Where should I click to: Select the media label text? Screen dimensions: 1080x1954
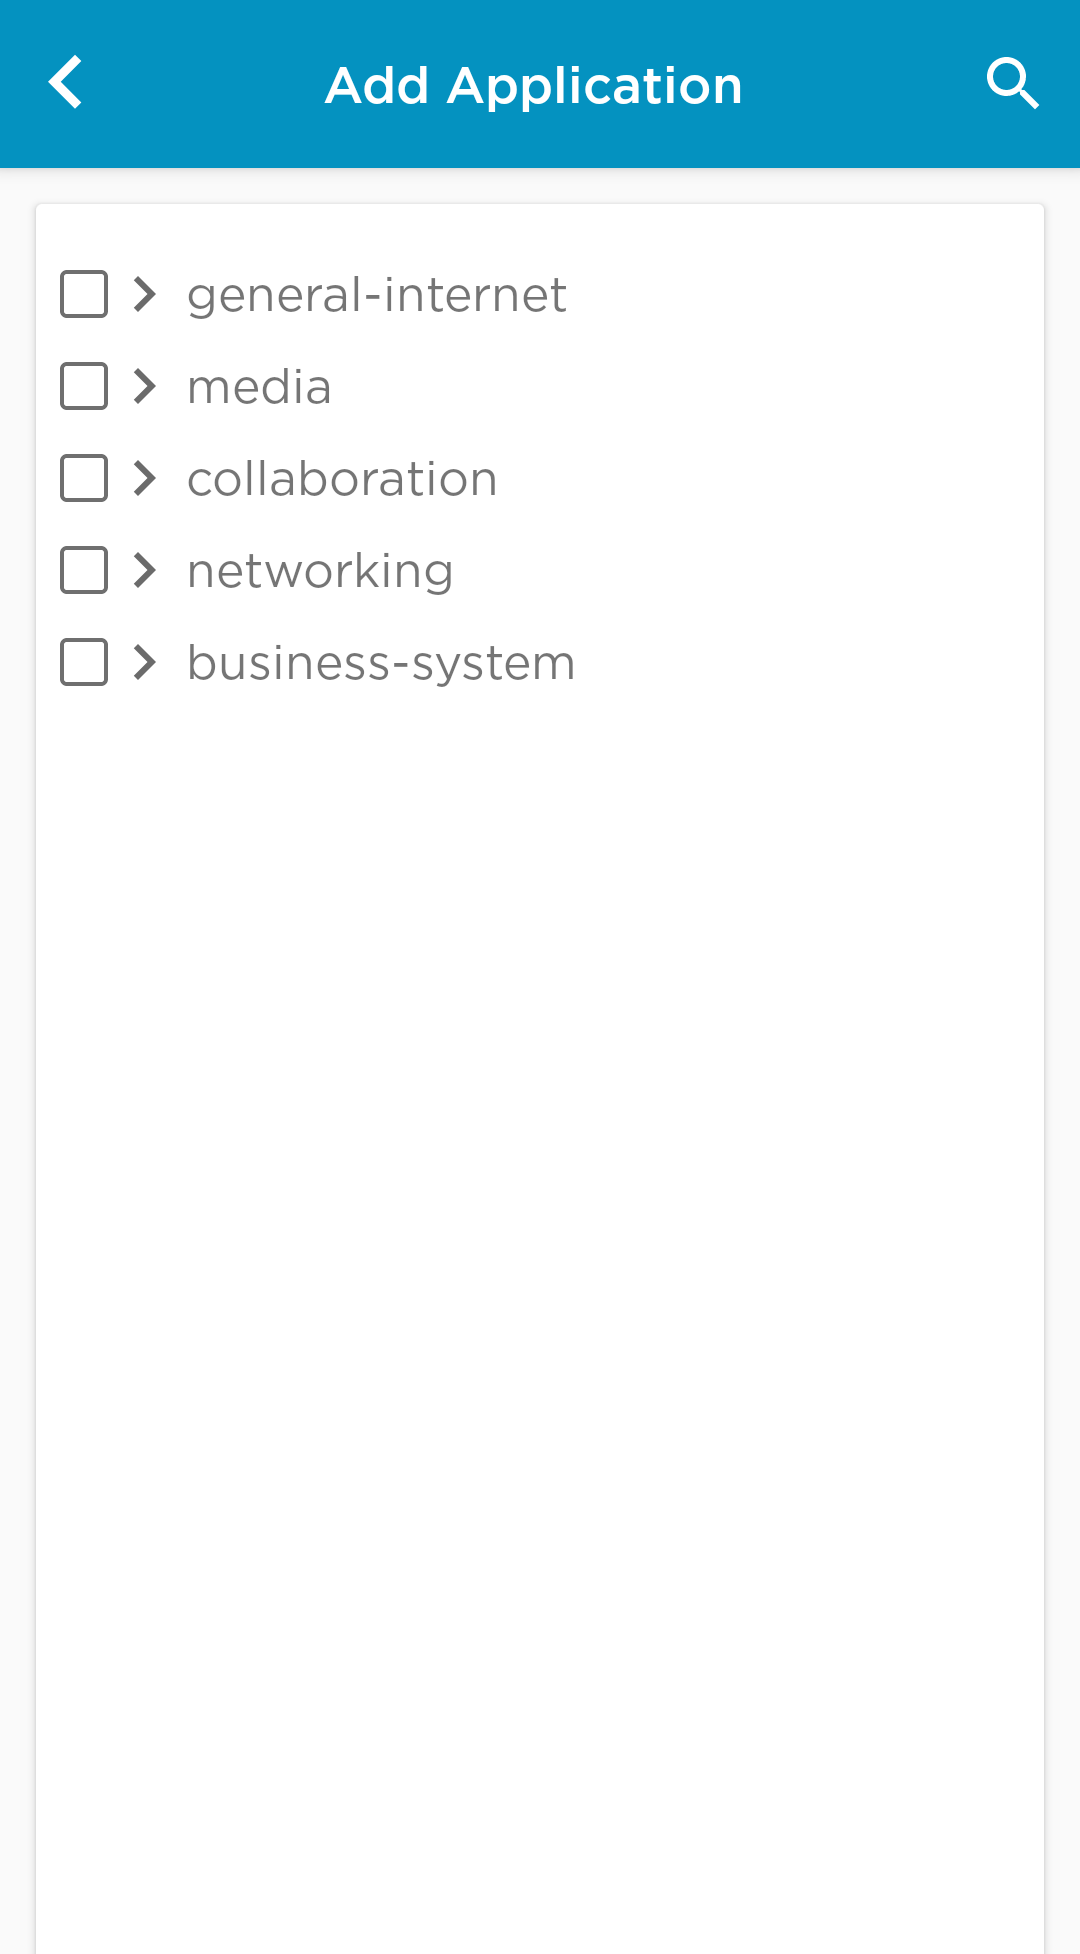pyautogui.click(x=259, y=387)
